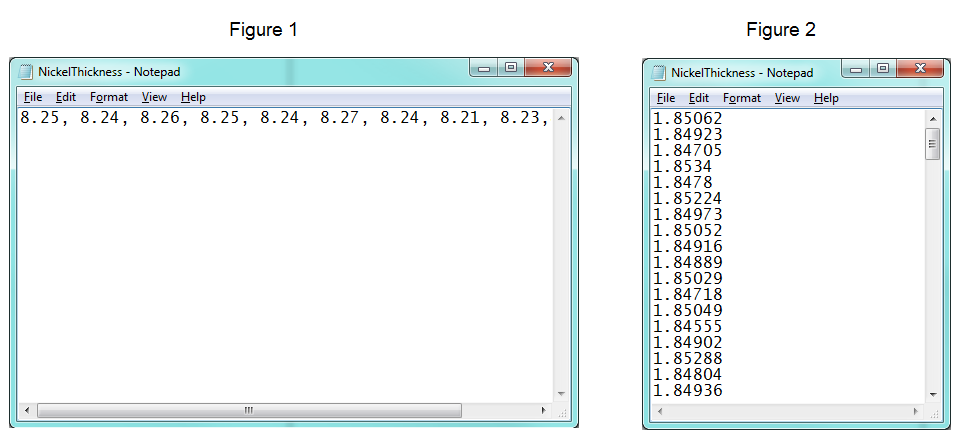This screenshot has height=443, width=965.
Task: Open Help menu in Figure 1 Notepad
Action: pos(193,97)
